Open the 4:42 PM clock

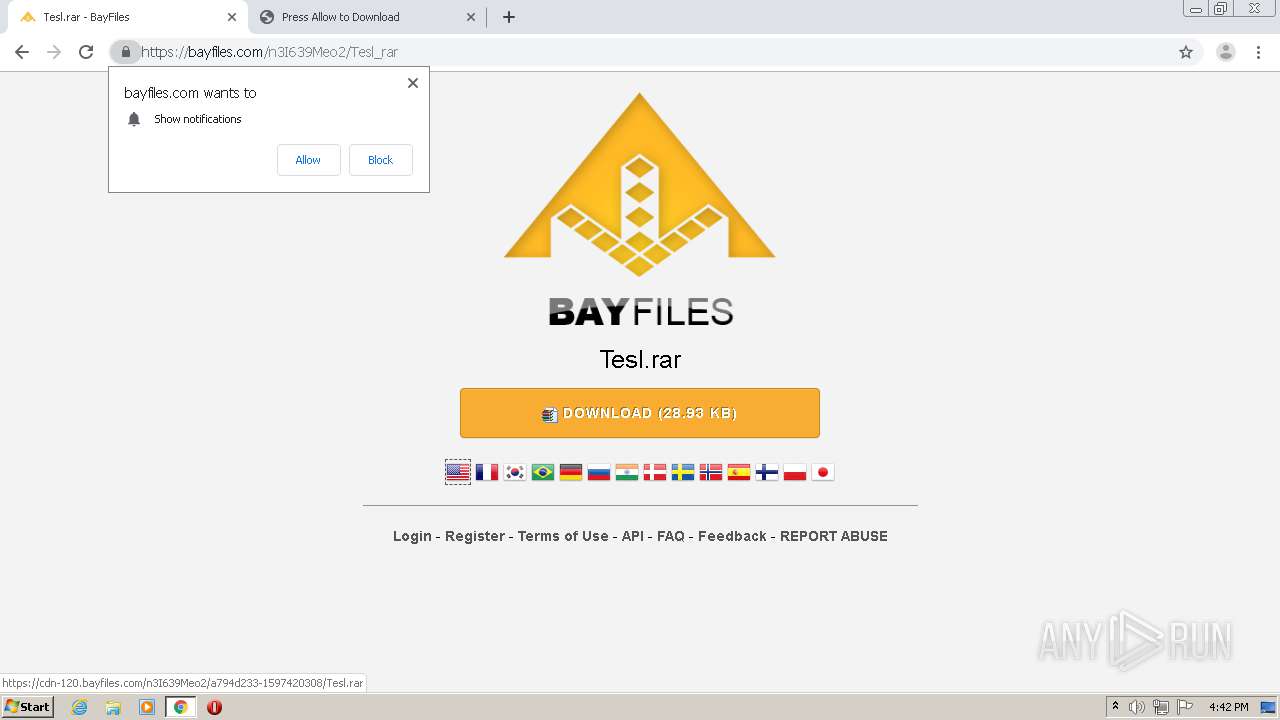(x=1228, y=707)
